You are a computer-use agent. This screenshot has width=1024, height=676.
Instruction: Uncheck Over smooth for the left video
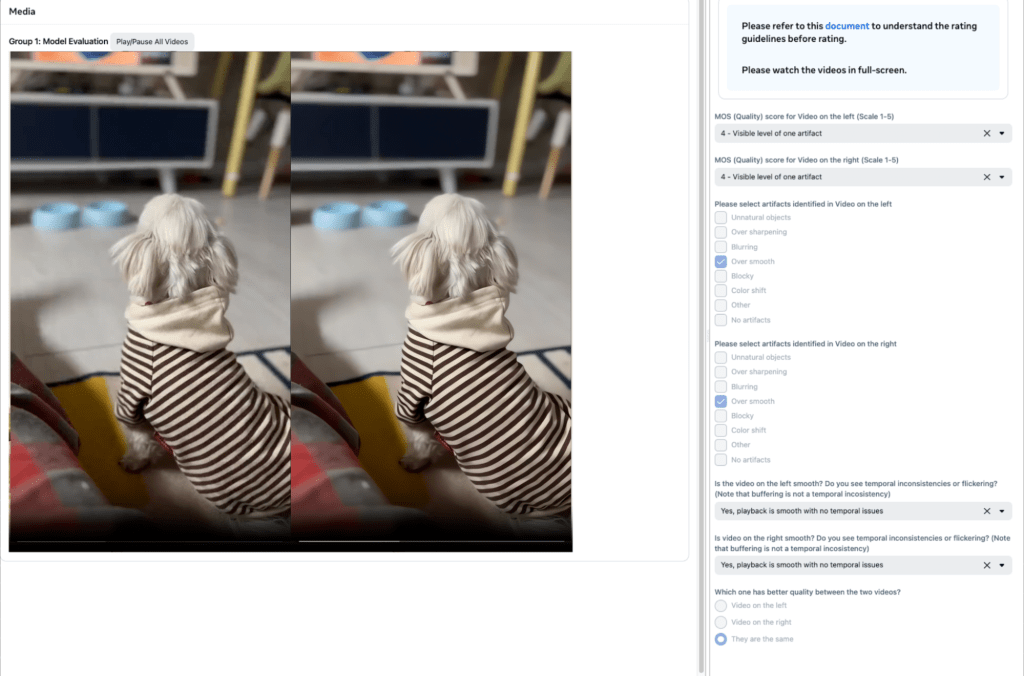pos(721,261)
